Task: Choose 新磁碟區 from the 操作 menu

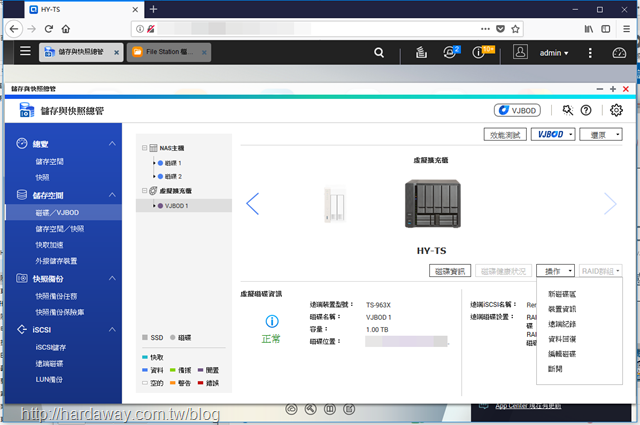Action: click(x=562, y=294)
